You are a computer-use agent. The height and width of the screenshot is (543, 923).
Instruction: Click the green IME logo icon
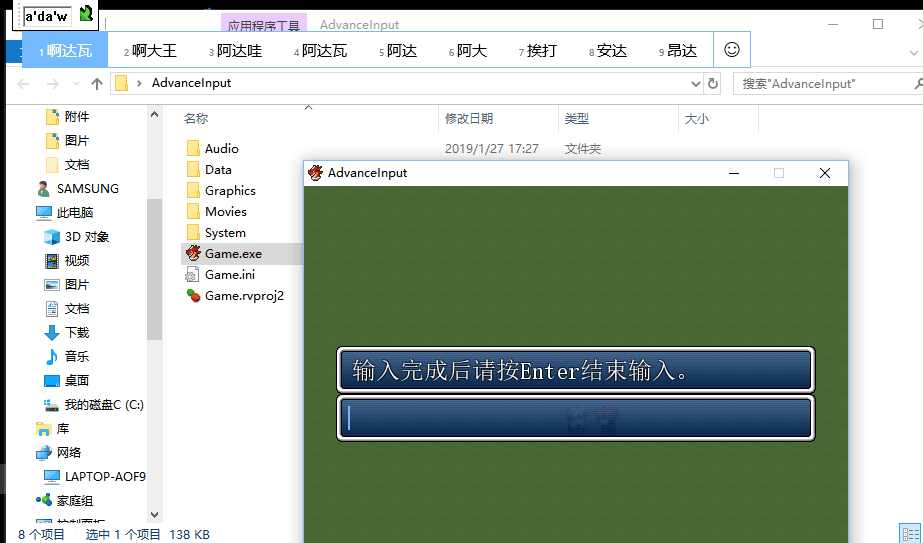click(86, 14)
